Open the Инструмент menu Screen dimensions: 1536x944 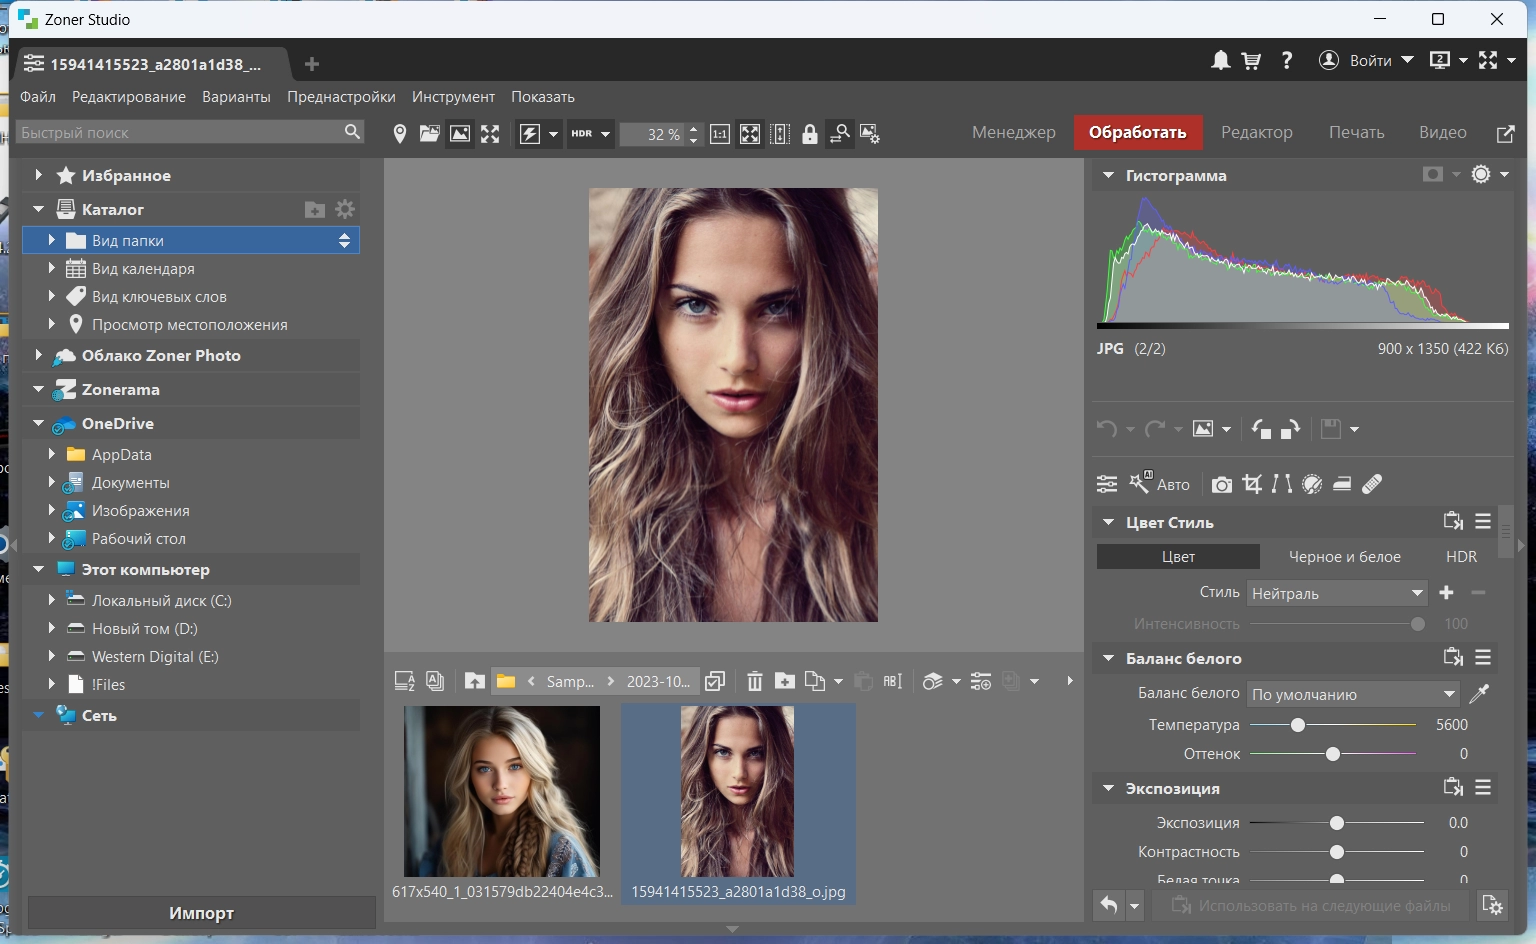(453, 97)
